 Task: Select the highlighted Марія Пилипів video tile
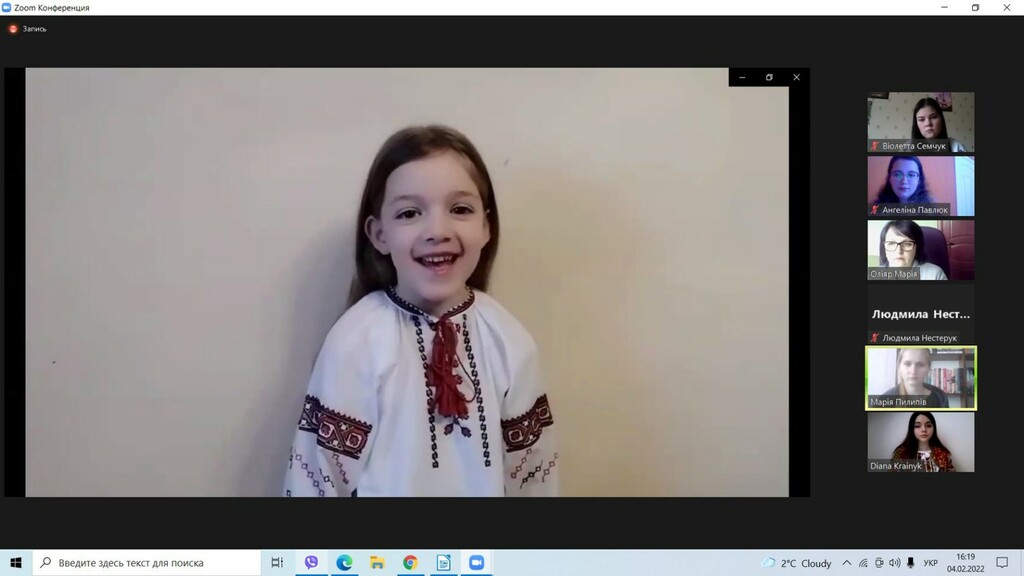920,378
